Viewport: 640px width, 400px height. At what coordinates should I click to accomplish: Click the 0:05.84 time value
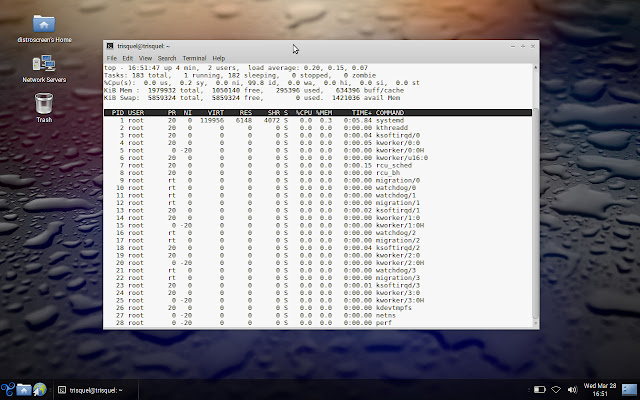pos(358,120)
